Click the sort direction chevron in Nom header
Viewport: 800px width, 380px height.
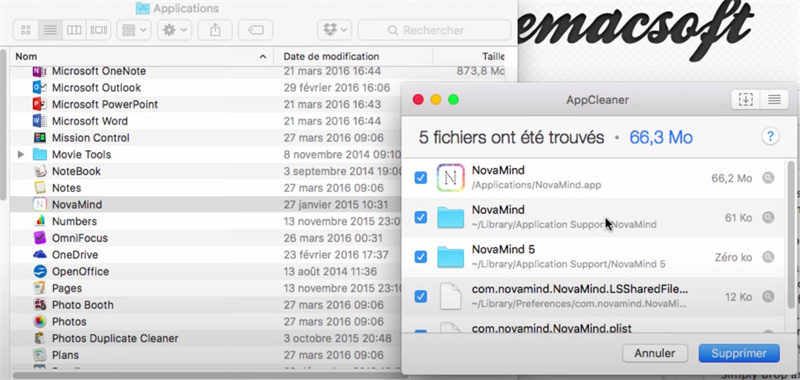click(x=263, y=57)
